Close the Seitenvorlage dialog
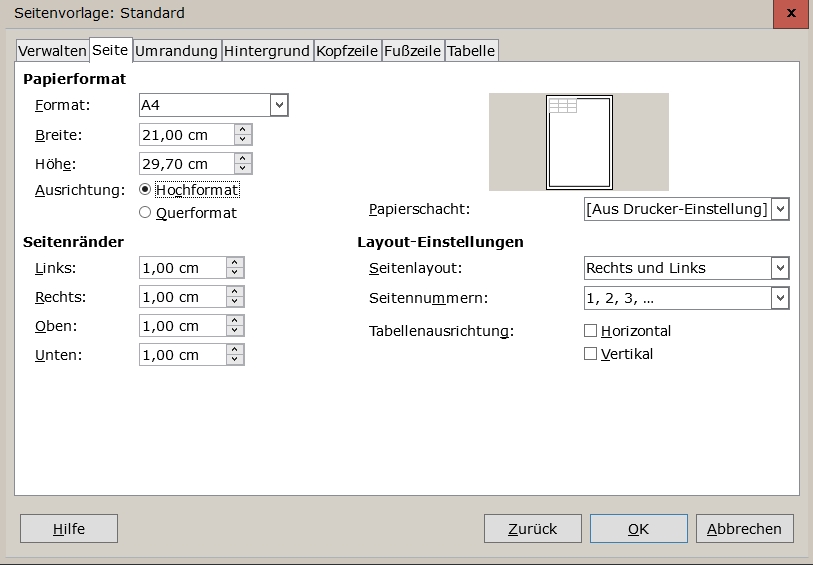This screenshot has height=565, width=813. pyautogui.click(x=791, y=13)
